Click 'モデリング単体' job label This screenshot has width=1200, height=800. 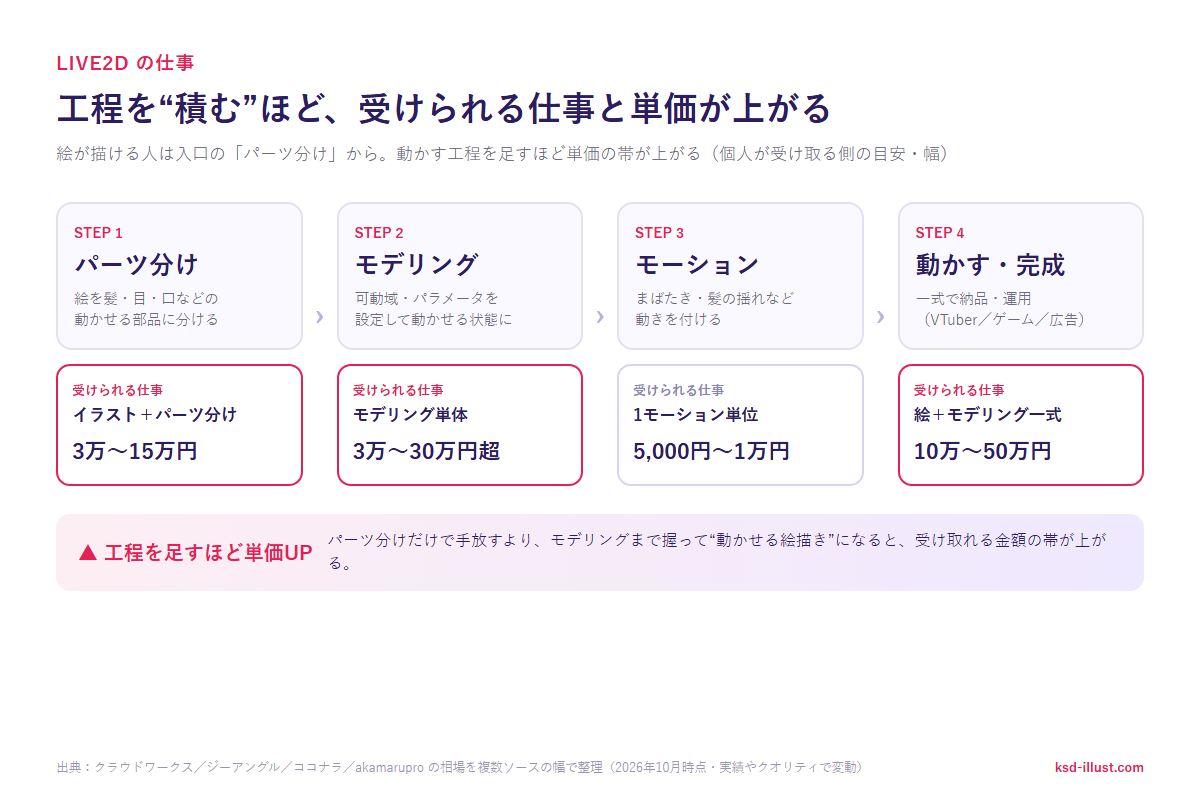[410, 414]
